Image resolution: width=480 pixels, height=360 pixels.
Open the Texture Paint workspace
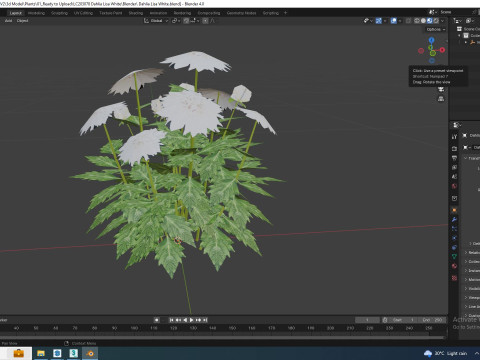pyautogui.click(x=111, y=13)
